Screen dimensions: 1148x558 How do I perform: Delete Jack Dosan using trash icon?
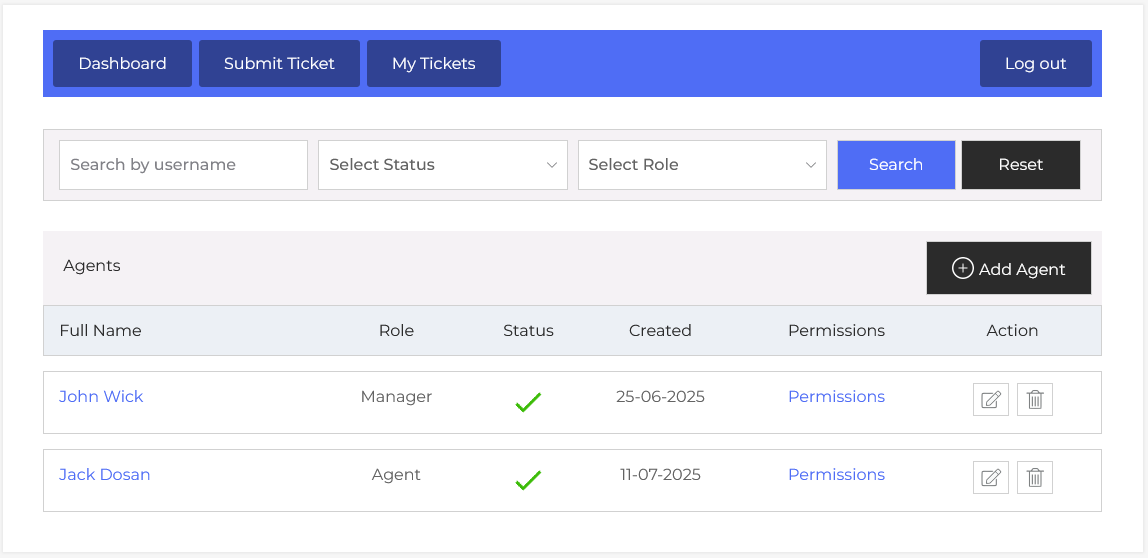click(1035, 477)
